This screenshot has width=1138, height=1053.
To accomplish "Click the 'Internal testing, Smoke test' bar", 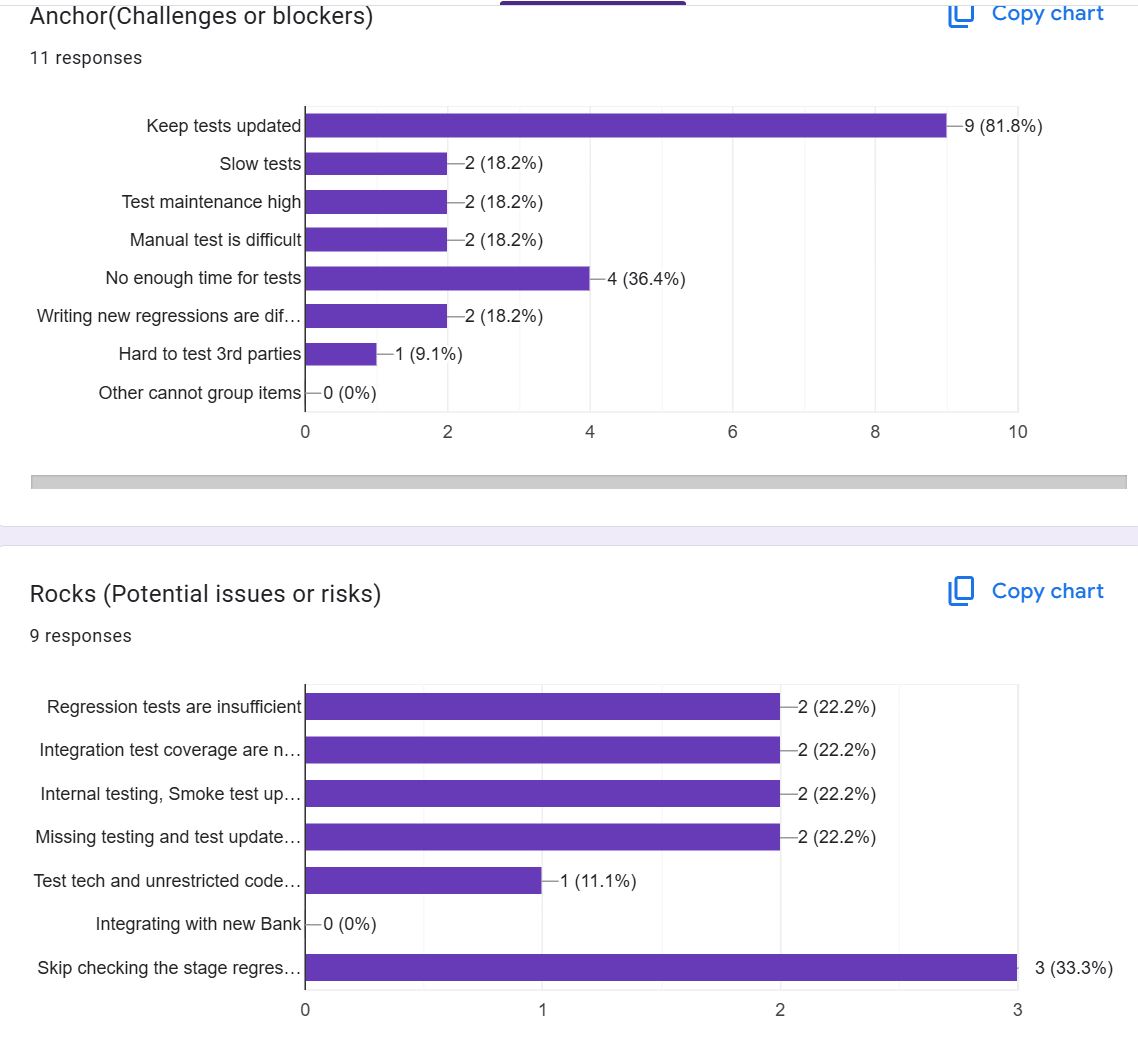I will click(x=542, y=794).
